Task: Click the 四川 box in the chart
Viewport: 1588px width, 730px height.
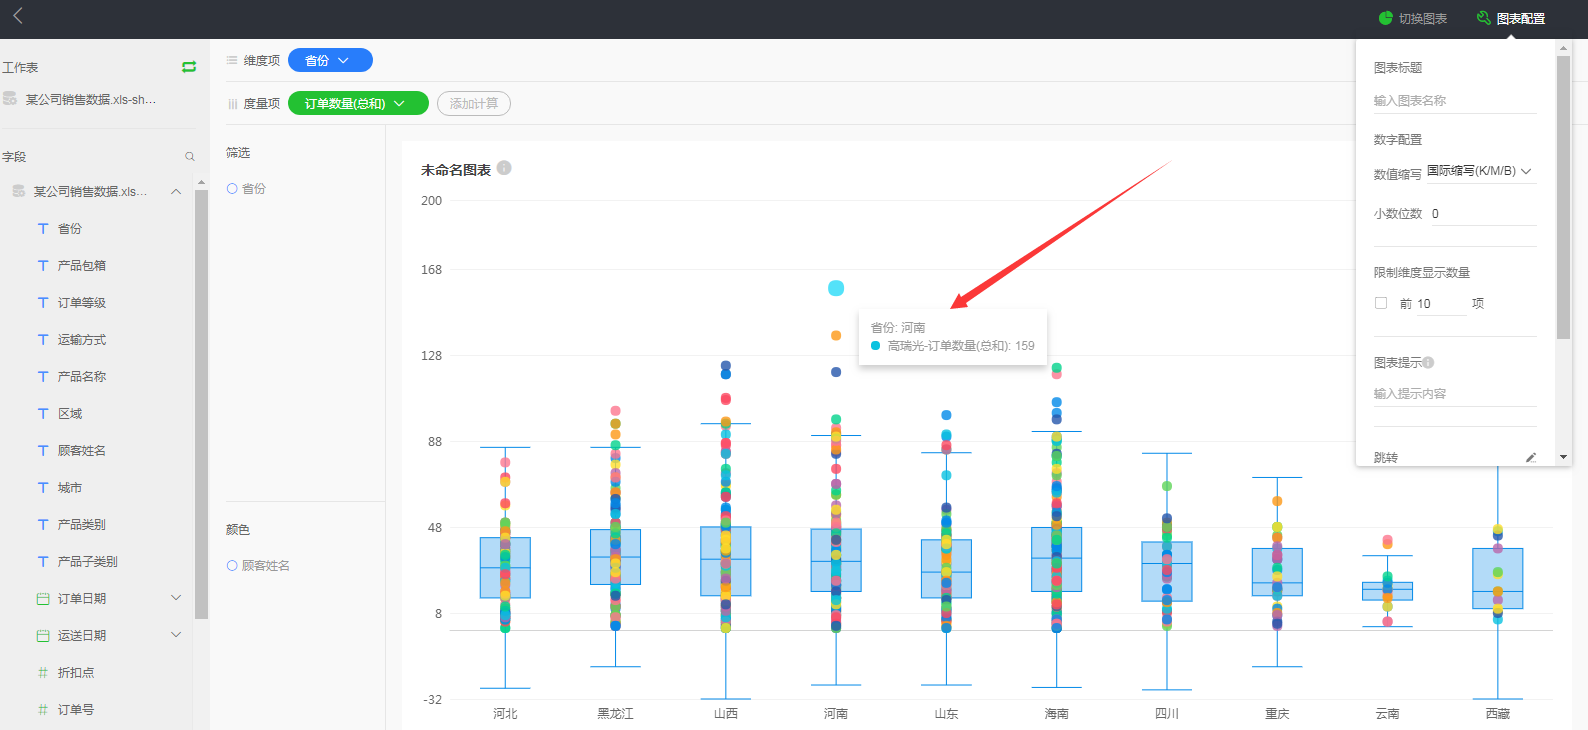Action: pyautogui.click(x=1167, y=571)
